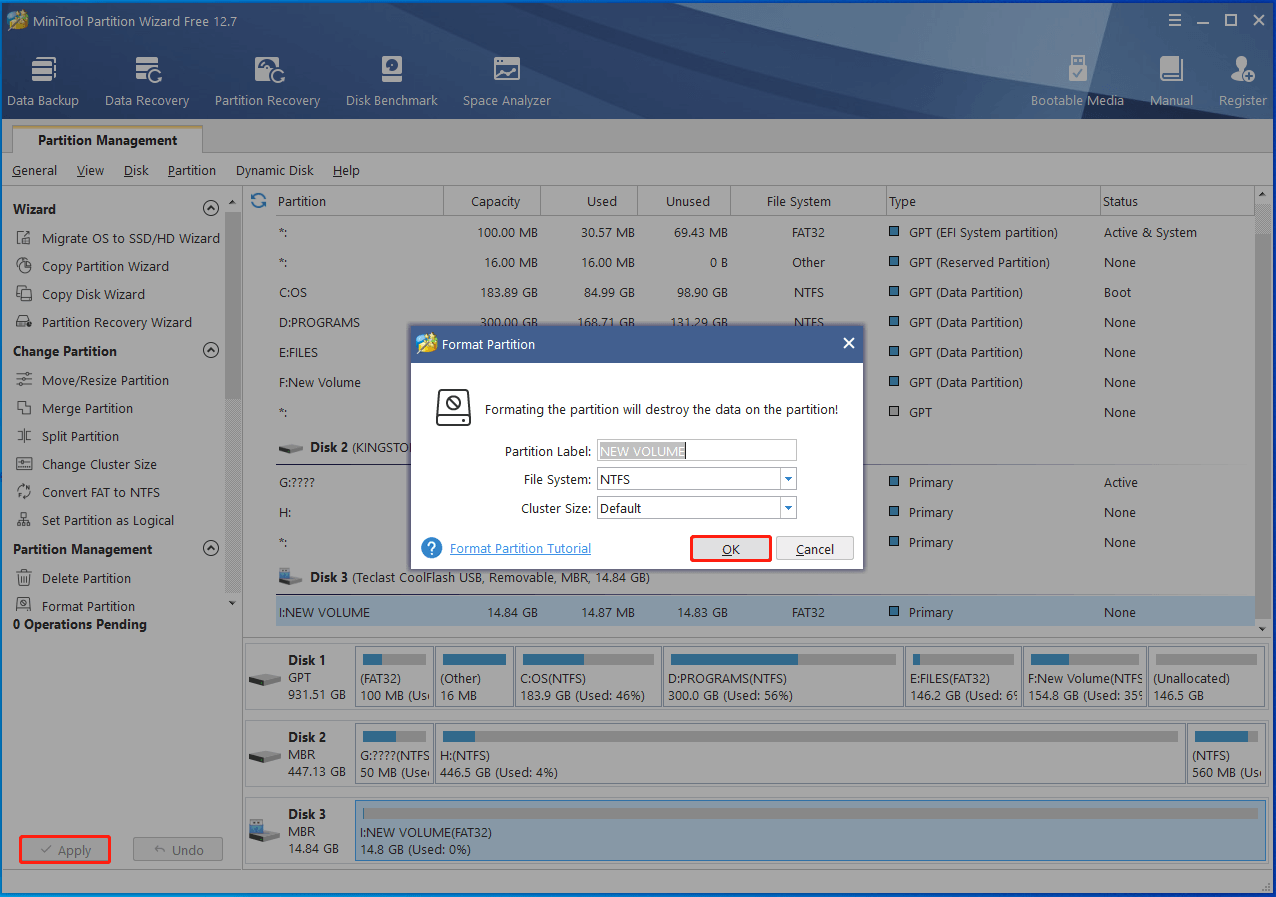Select the Partition Management tab

108,140
